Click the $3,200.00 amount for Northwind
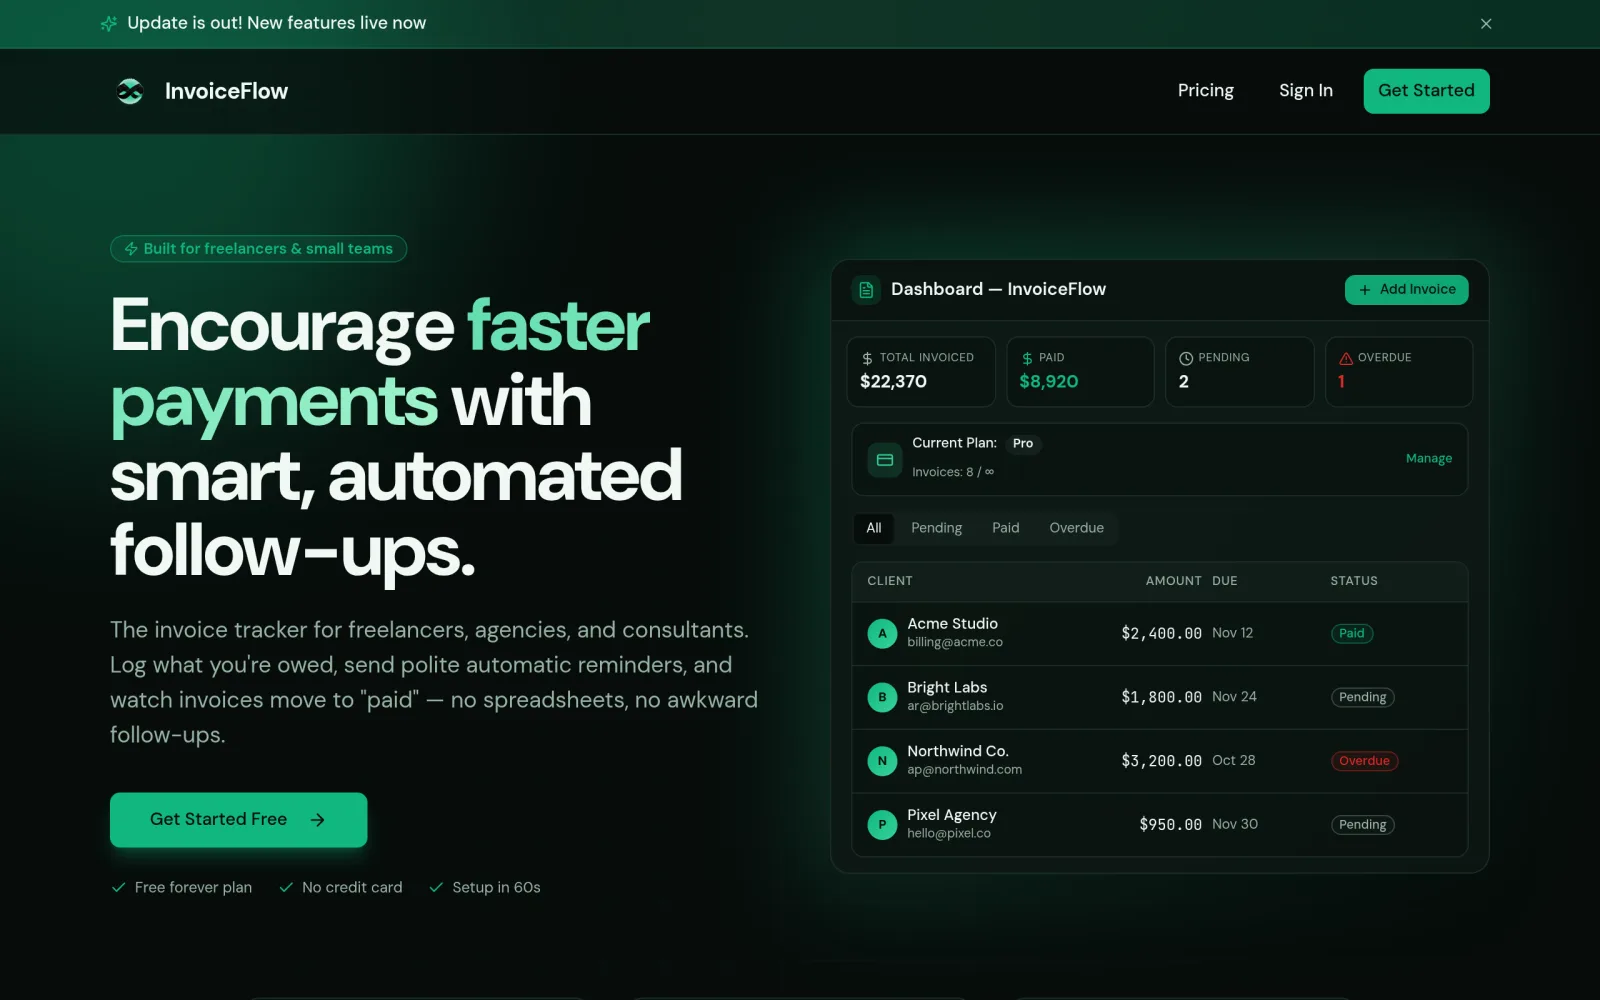 point(1161,761)
